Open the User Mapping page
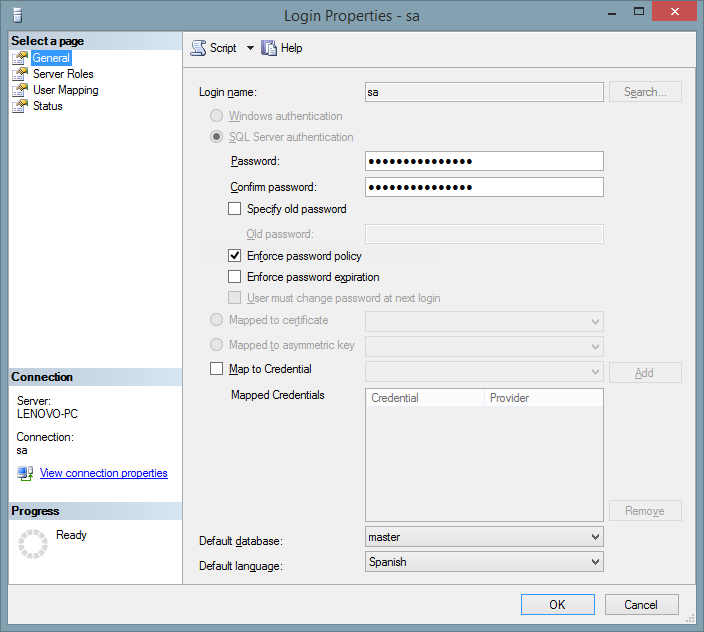 (x=66, y=90)
